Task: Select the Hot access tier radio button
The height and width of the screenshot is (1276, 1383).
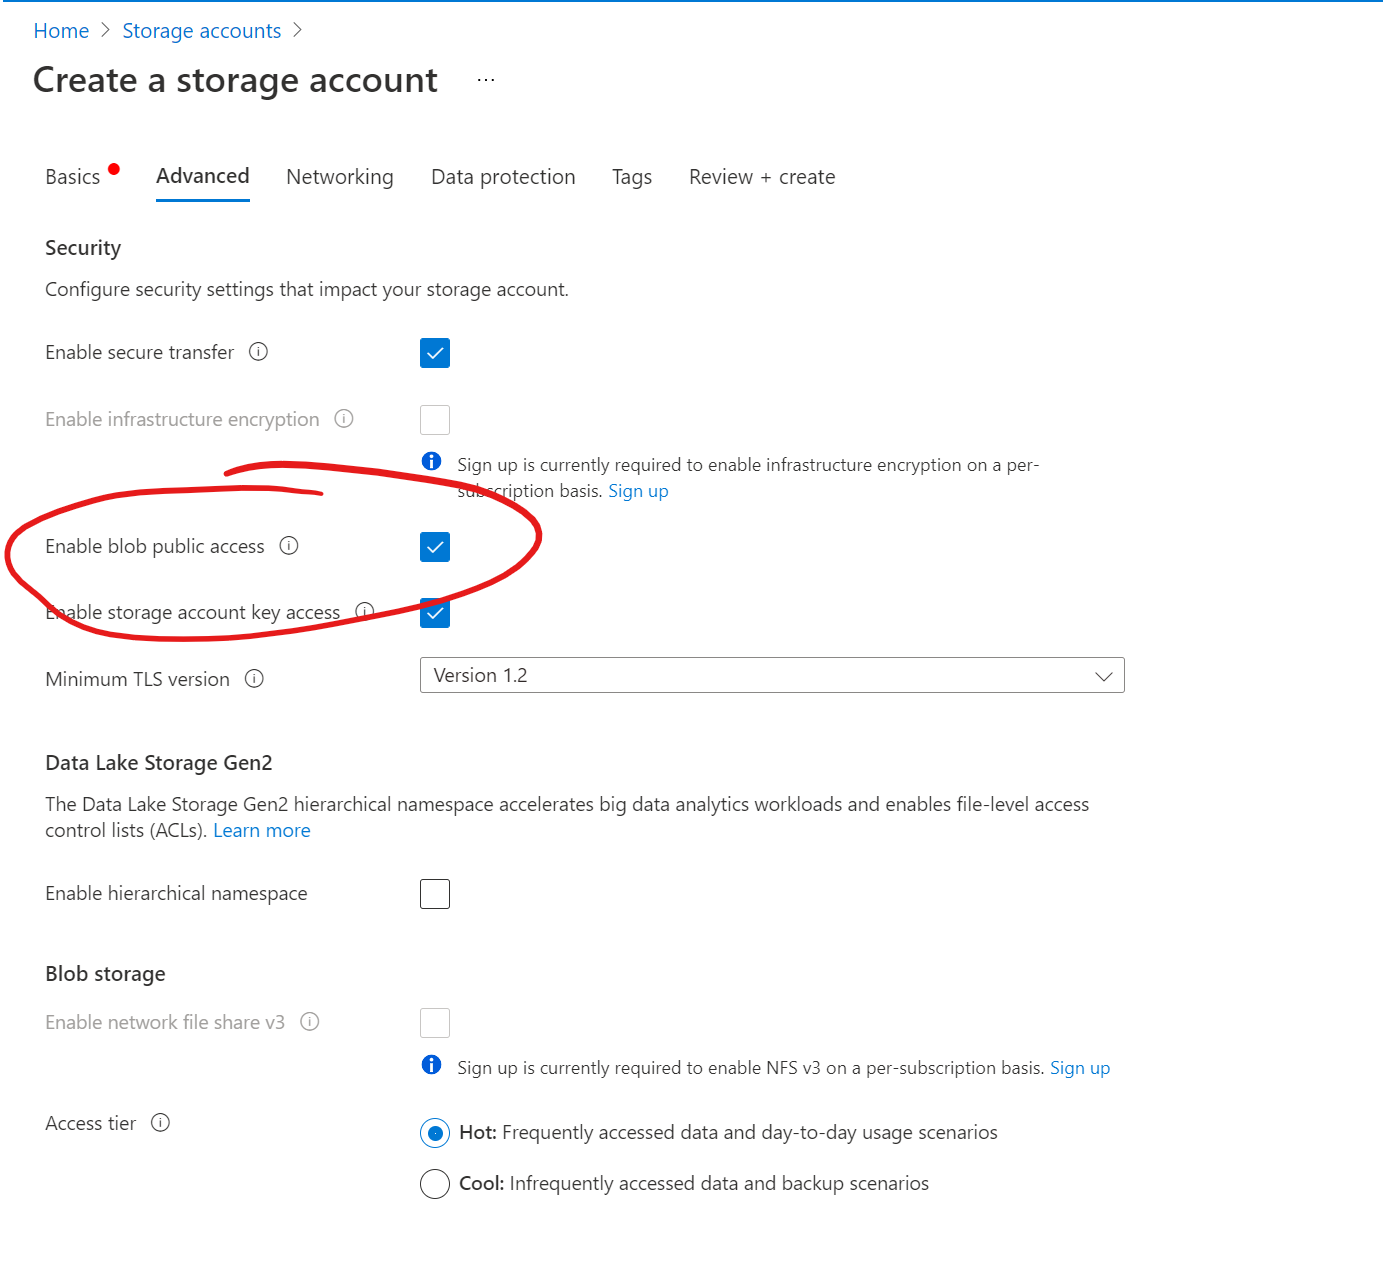Action: click(435, 1133)
